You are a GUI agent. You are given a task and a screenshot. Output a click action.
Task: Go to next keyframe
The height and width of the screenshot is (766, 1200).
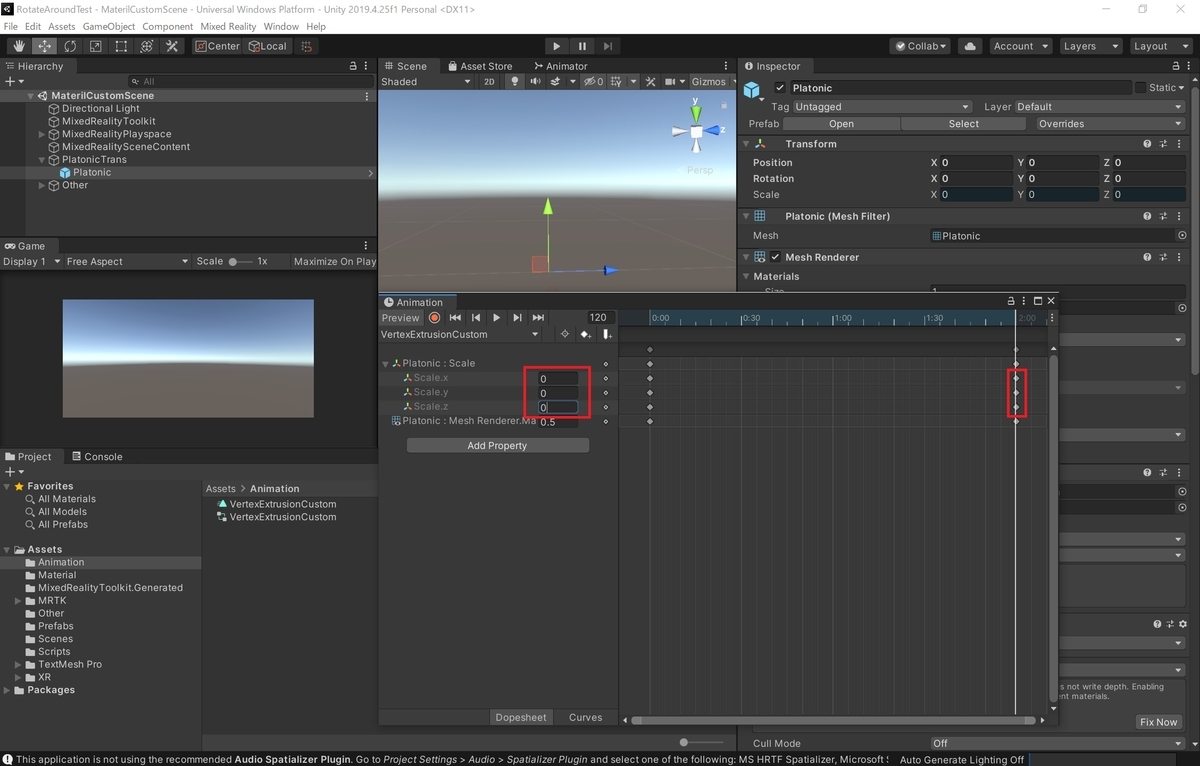tap(517, 317)
